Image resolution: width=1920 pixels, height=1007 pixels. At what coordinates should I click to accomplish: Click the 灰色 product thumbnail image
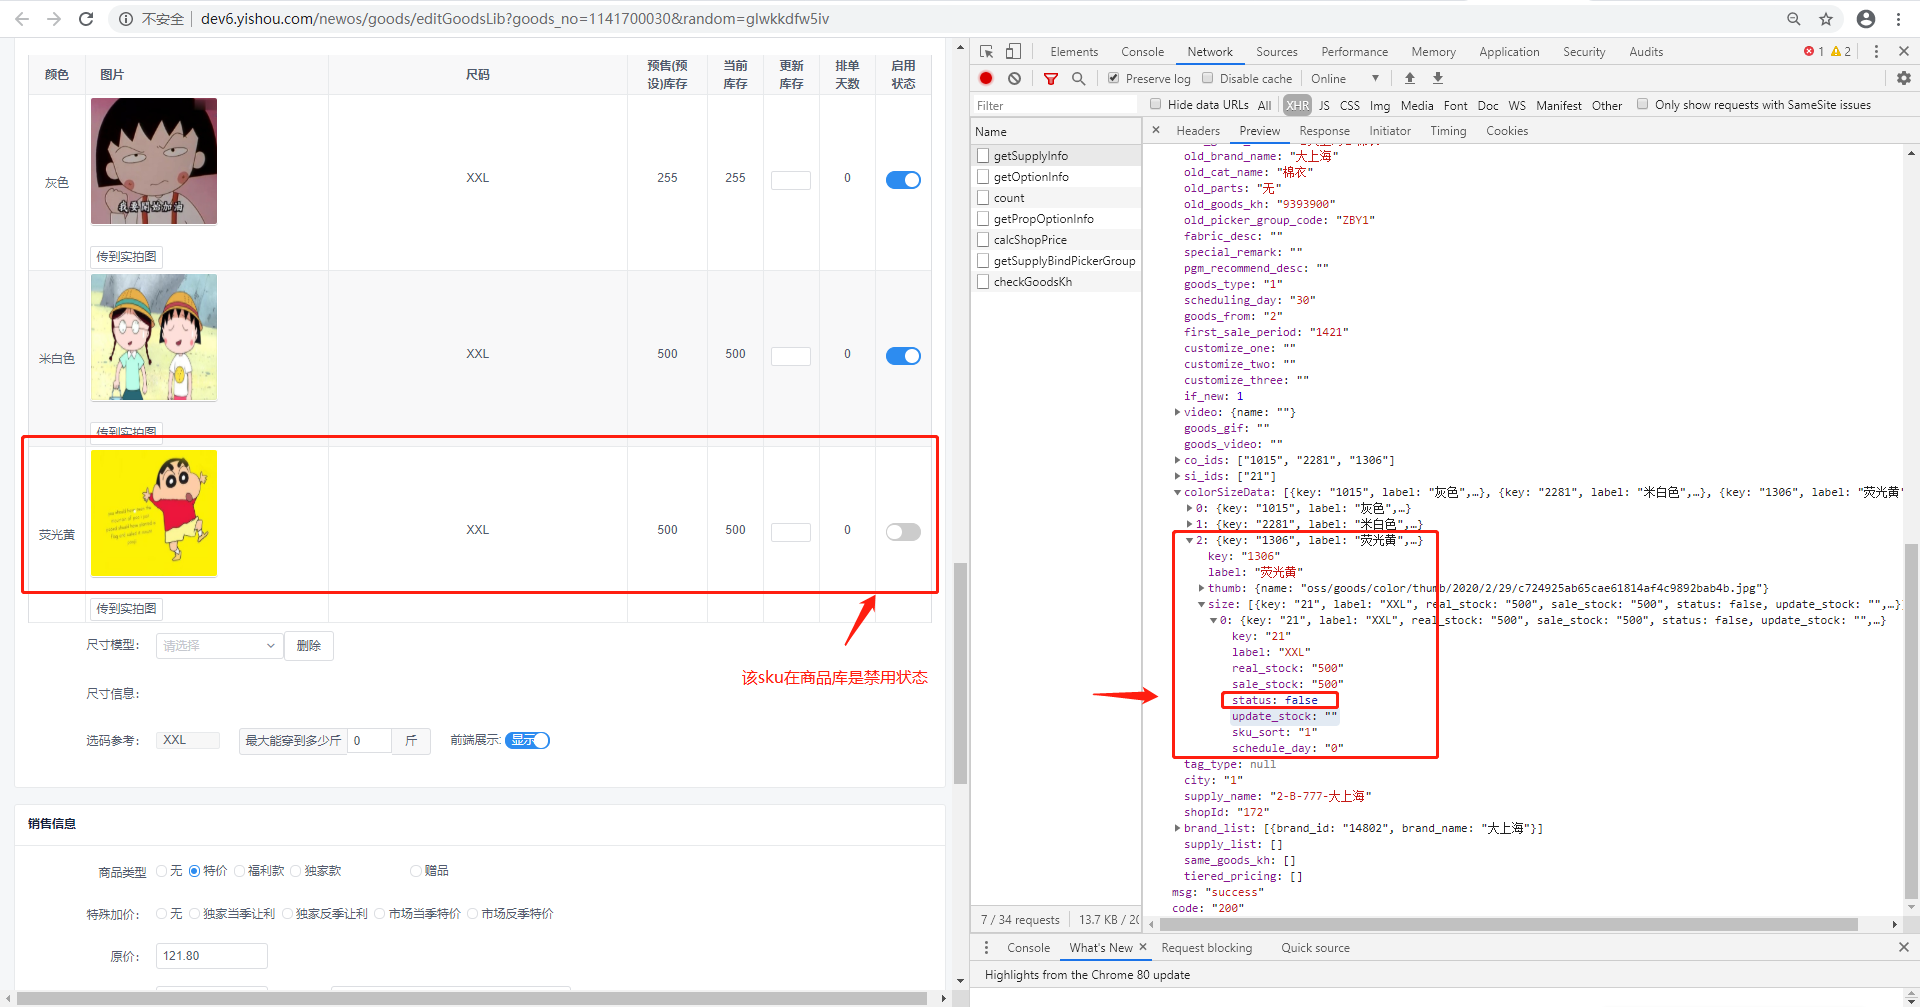tap(154, 161)
